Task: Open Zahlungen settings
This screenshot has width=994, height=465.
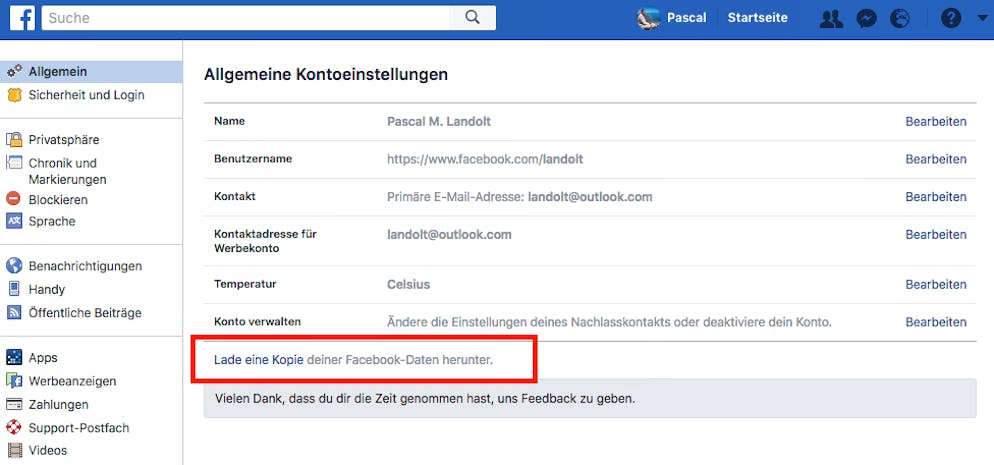Action: point(58,404)
